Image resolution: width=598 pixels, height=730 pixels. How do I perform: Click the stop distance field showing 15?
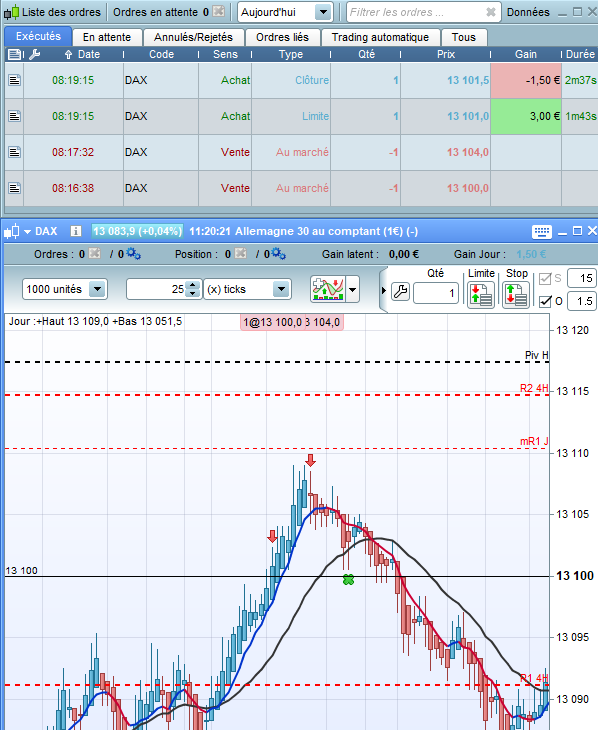coord(581,278)
